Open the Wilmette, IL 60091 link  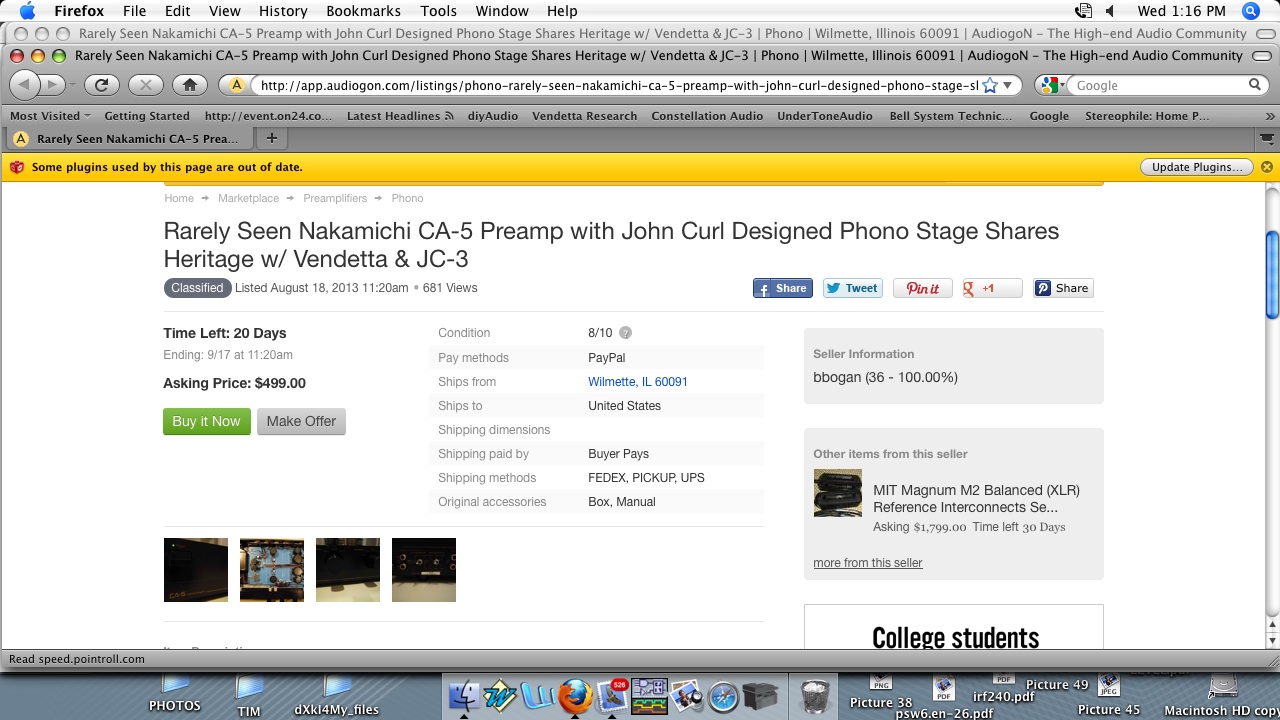pos(638,382)
